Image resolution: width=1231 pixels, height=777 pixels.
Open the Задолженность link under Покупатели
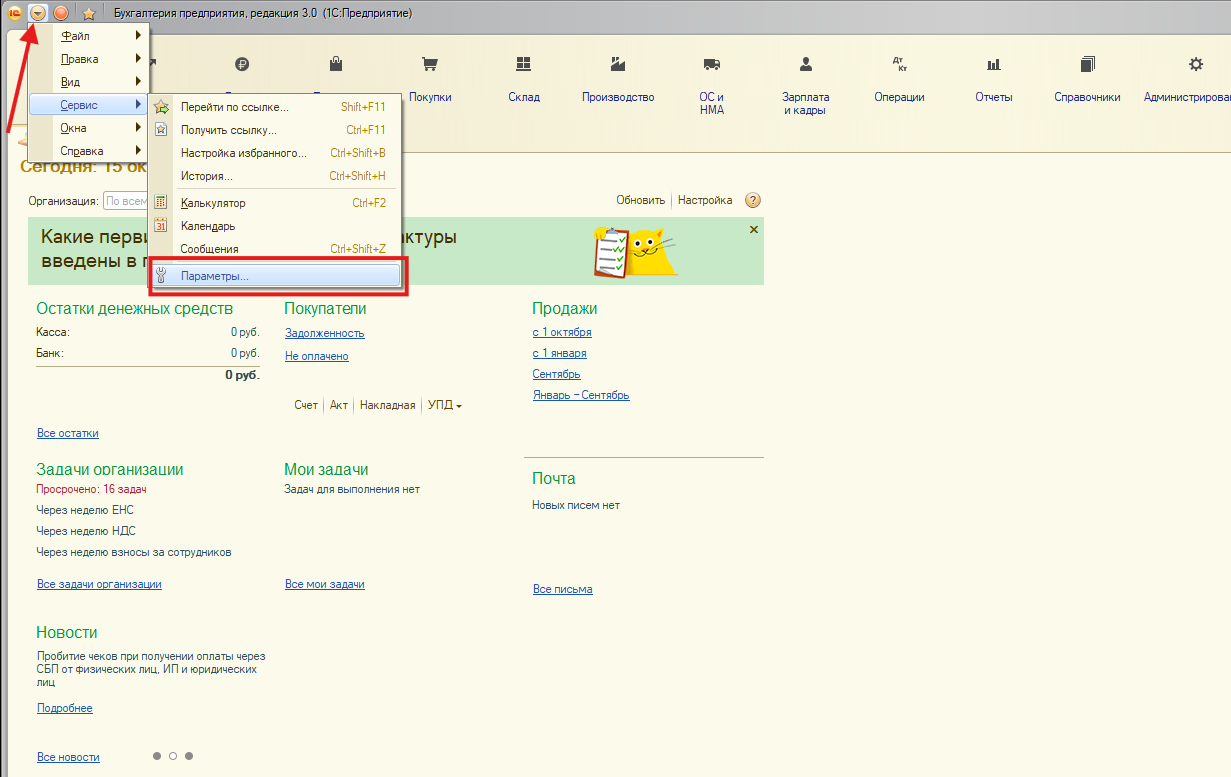pyautogui.click(x=324, y=333)
